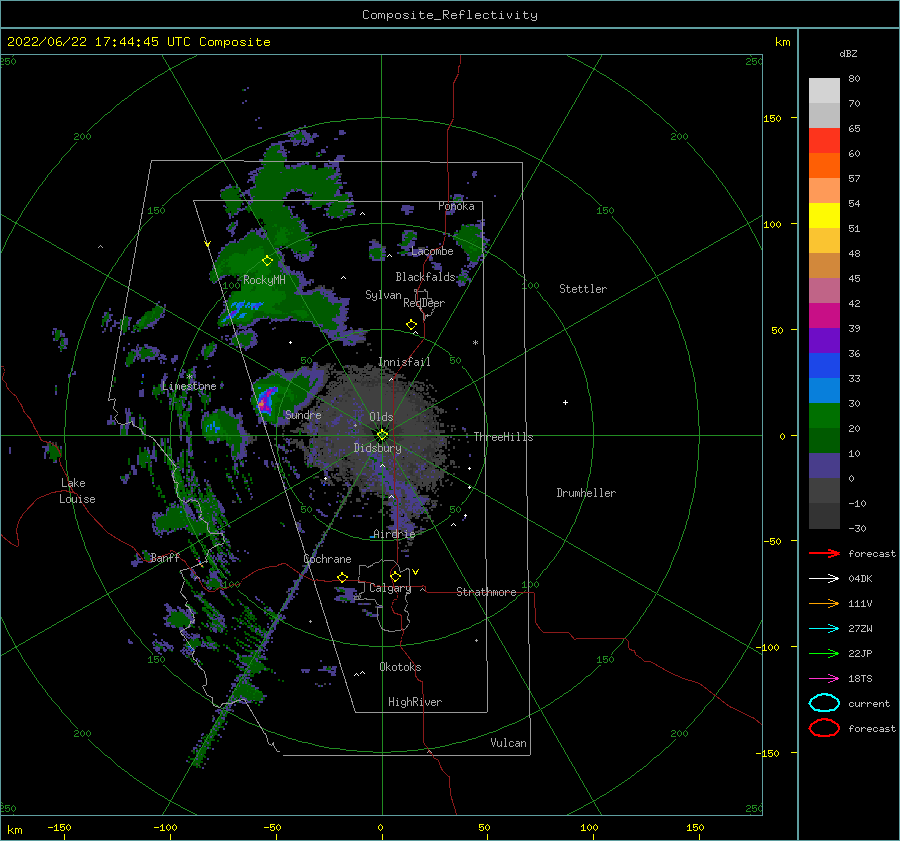The width and height of the screenshot is (900, 841).
Task: Click the magenta 18TS arrow in the legend
Action: coord(824,679)
